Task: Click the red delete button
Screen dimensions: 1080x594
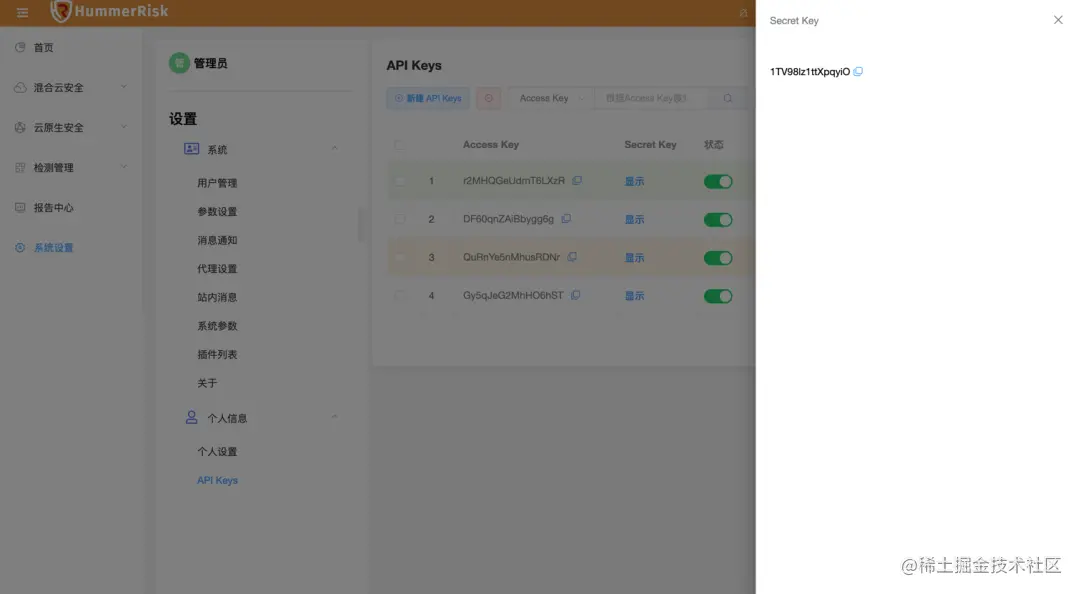Action: point(488,98)
